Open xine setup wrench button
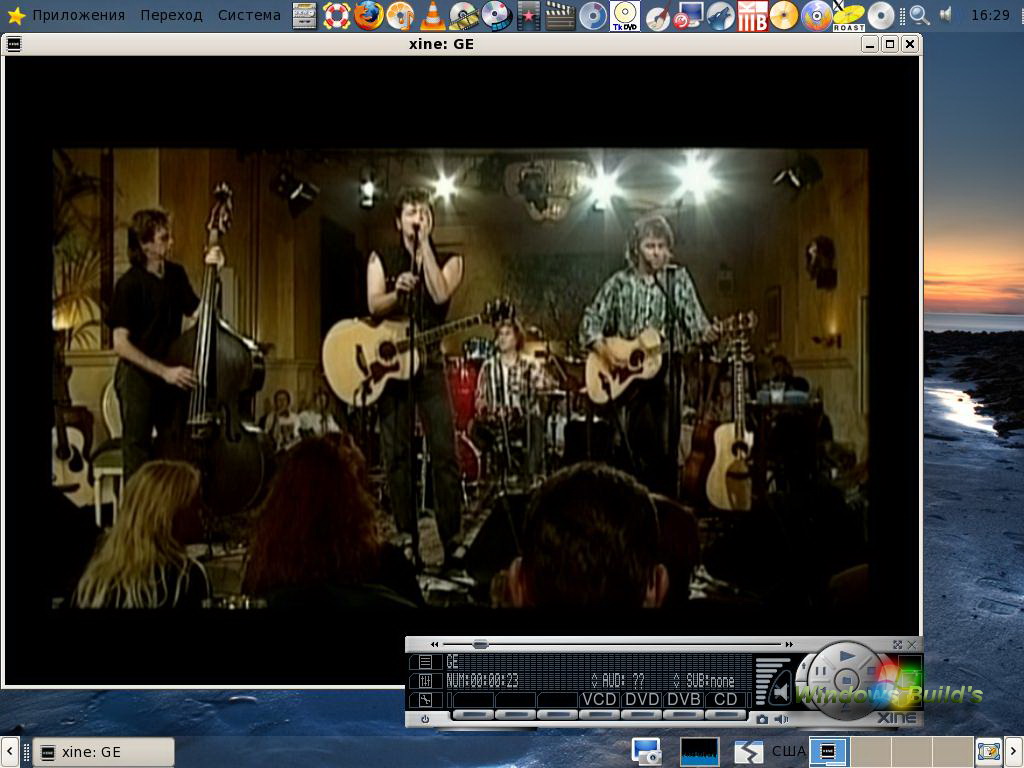The image size is (1024, 768). click(425, 700)
